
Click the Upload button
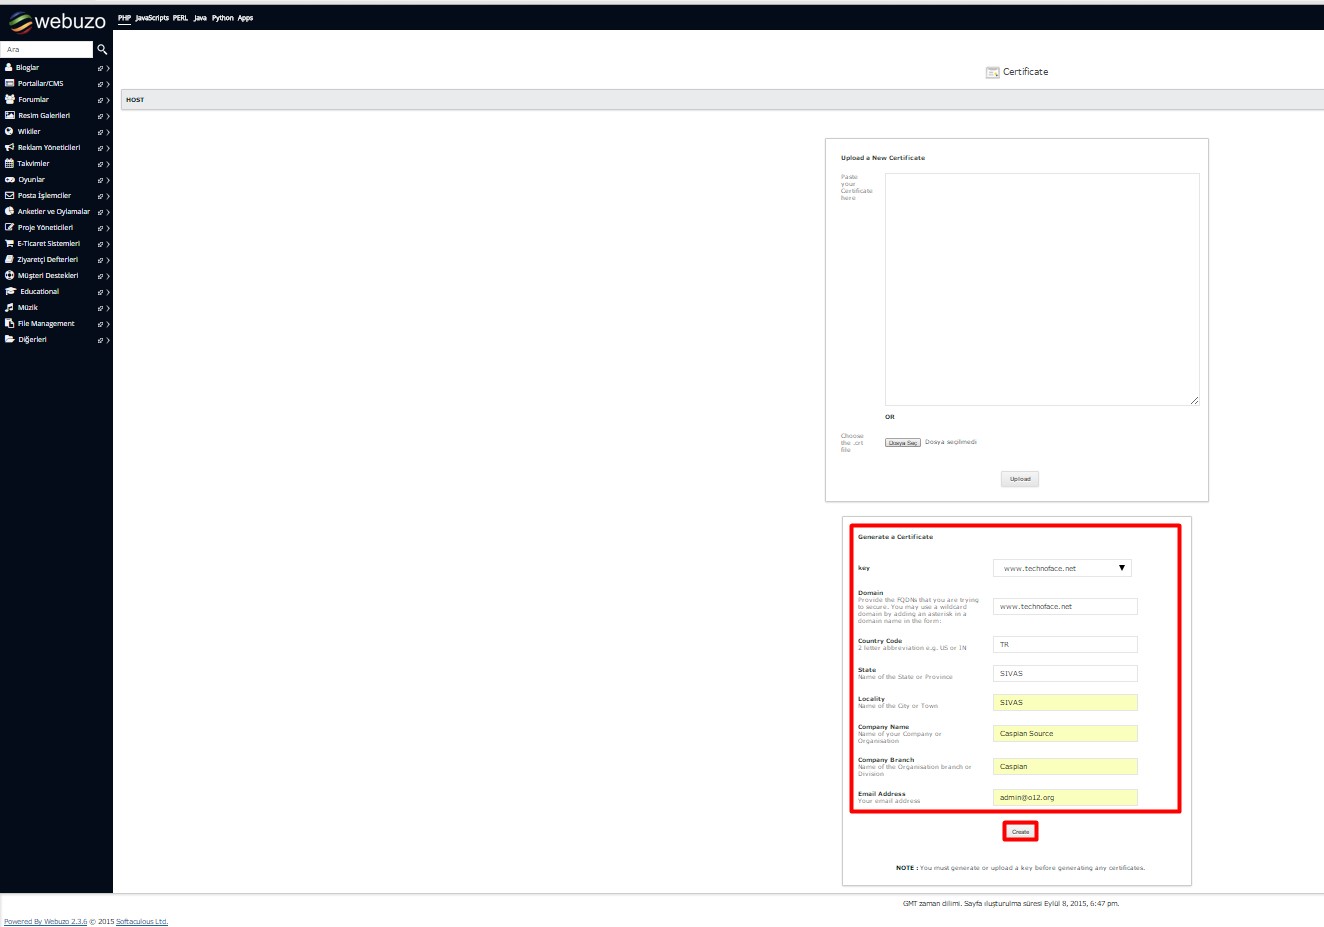pos(1020,479)
